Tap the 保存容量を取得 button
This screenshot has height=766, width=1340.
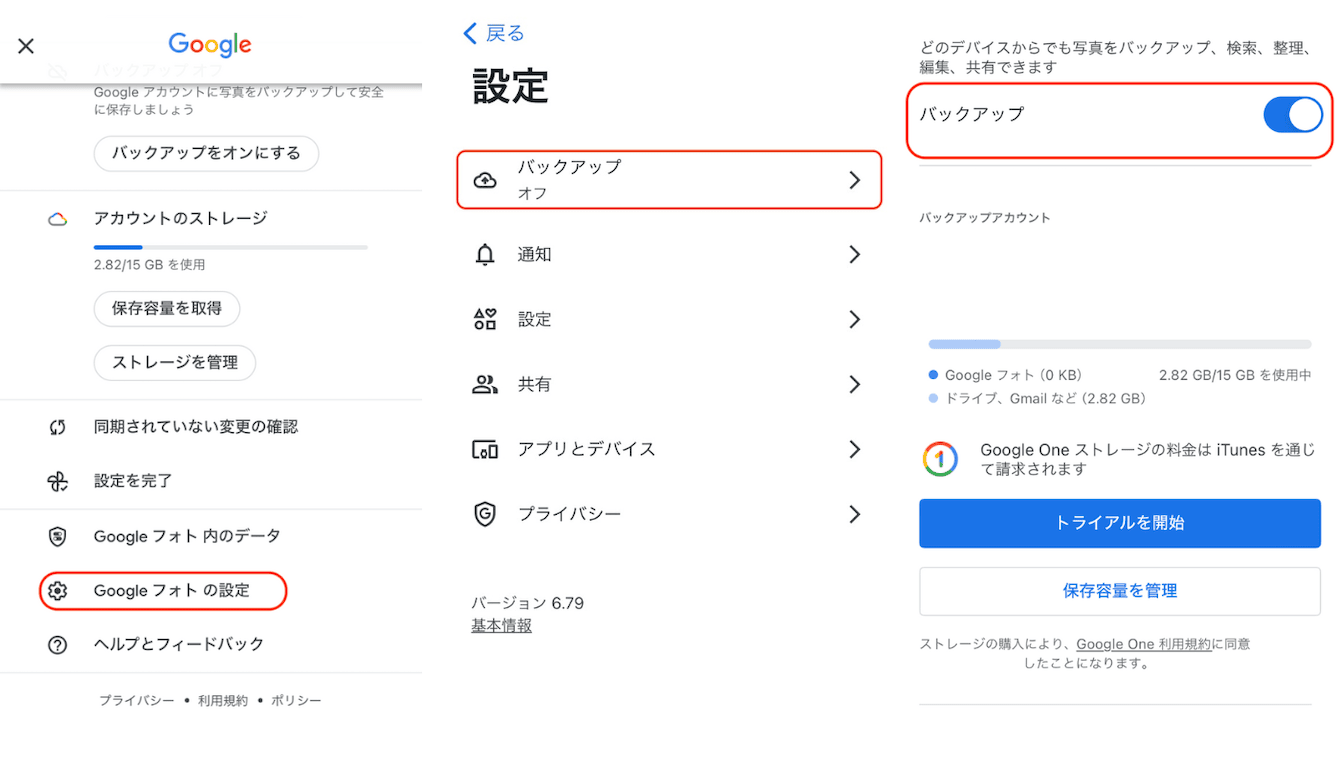point(167,309)
